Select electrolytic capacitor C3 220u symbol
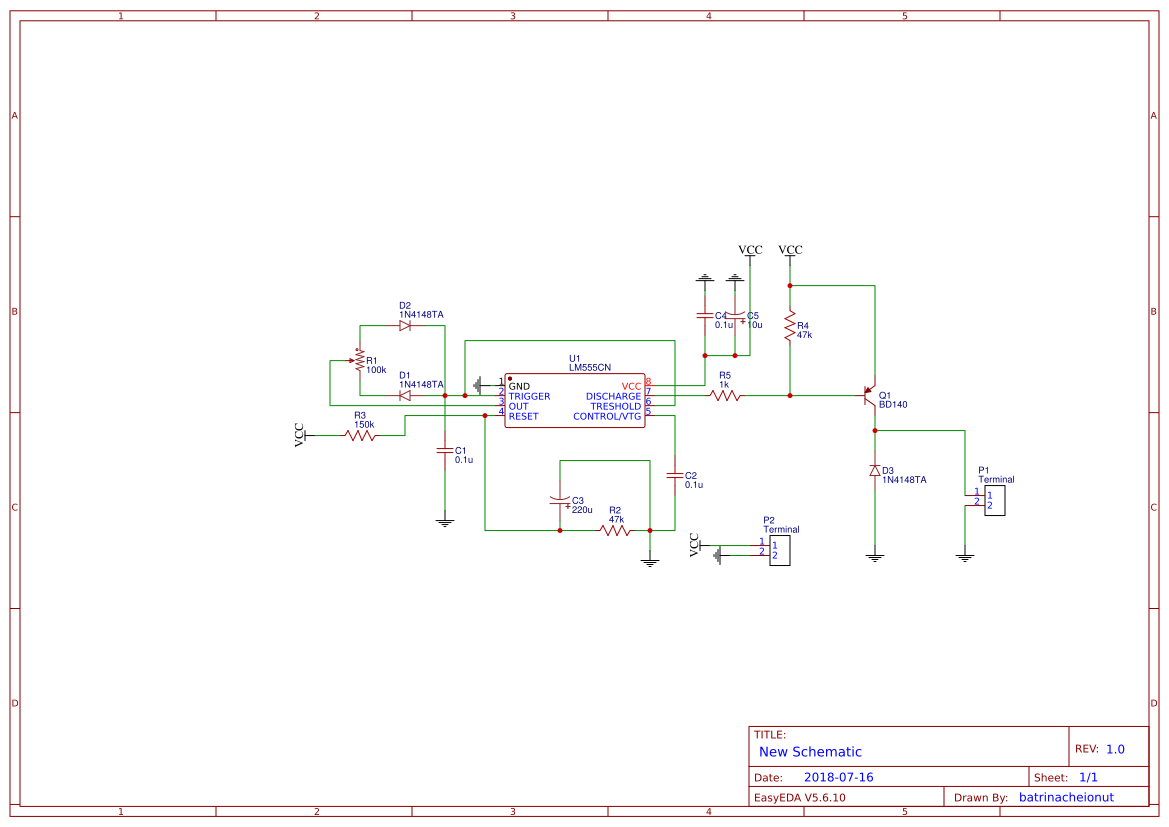The height and width of the screenshot is (827, 1169). pyautogui.click(x=560, y=500)
